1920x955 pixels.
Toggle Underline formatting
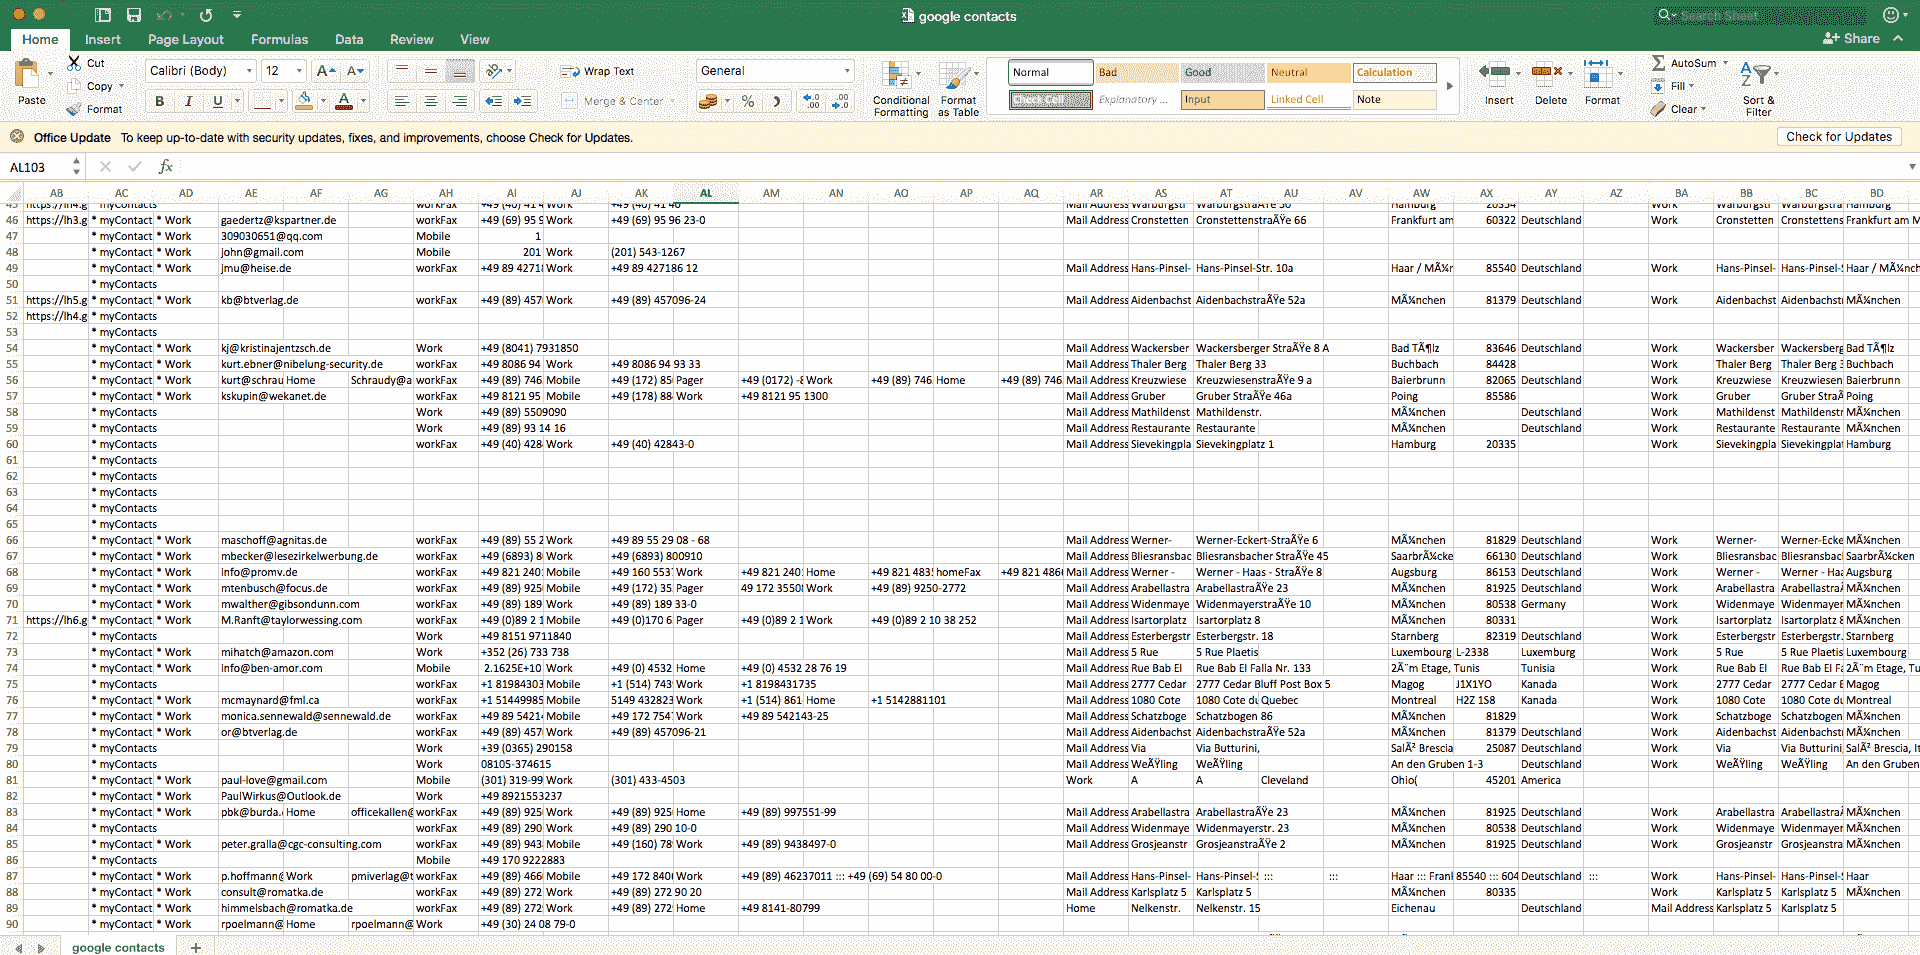point(217,101)
